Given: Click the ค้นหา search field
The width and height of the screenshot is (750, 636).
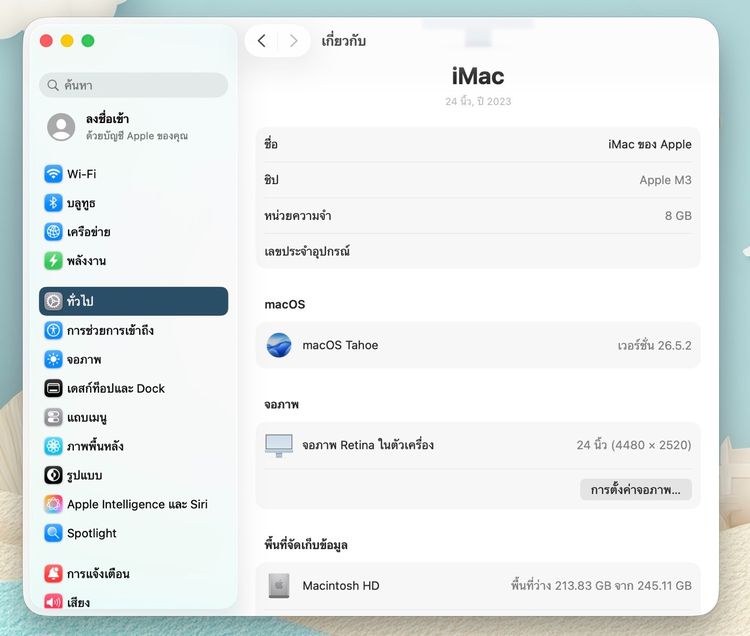Looking at the screenshot, I should [x=133, y=85].
